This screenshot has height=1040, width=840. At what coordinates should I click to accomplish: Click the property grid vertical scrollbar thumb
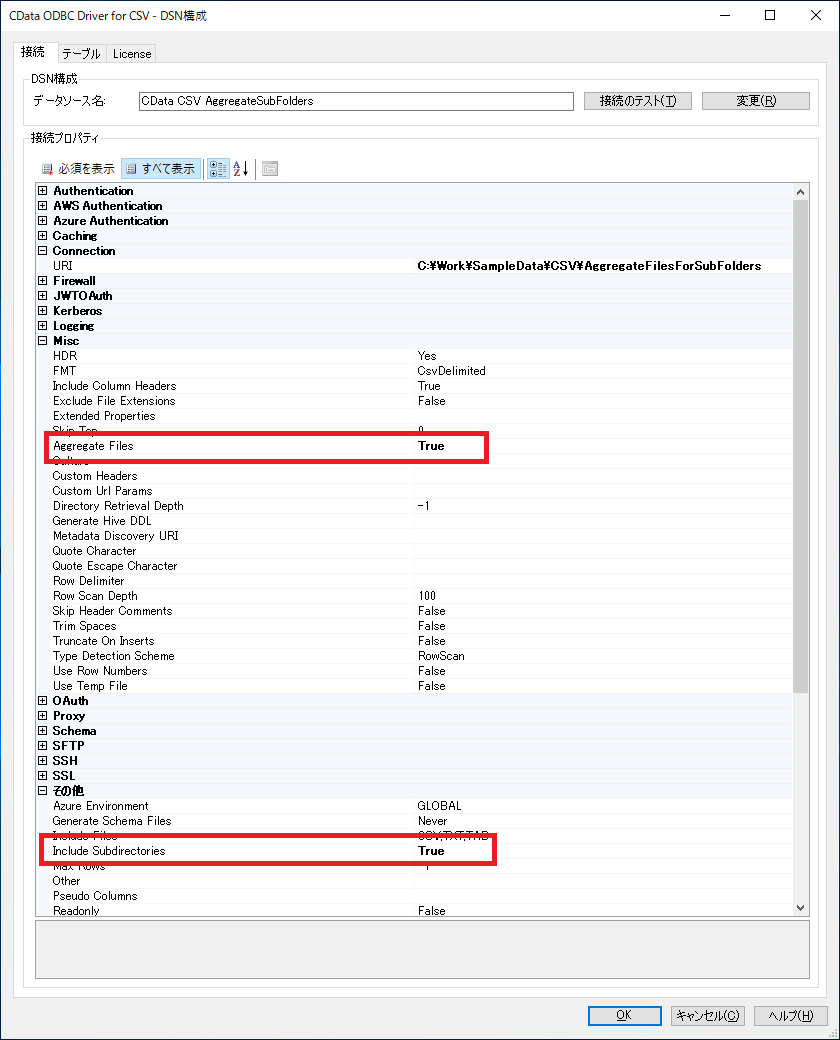pyautogui.click(x=800, y=446)
